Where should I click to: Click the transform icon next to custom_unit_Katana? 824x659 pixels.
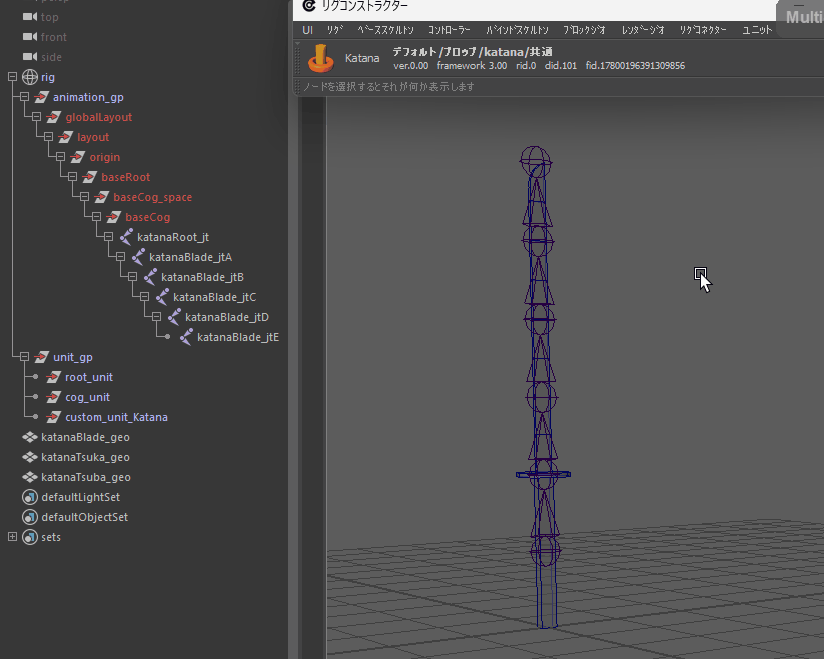[x=54, y=417]
